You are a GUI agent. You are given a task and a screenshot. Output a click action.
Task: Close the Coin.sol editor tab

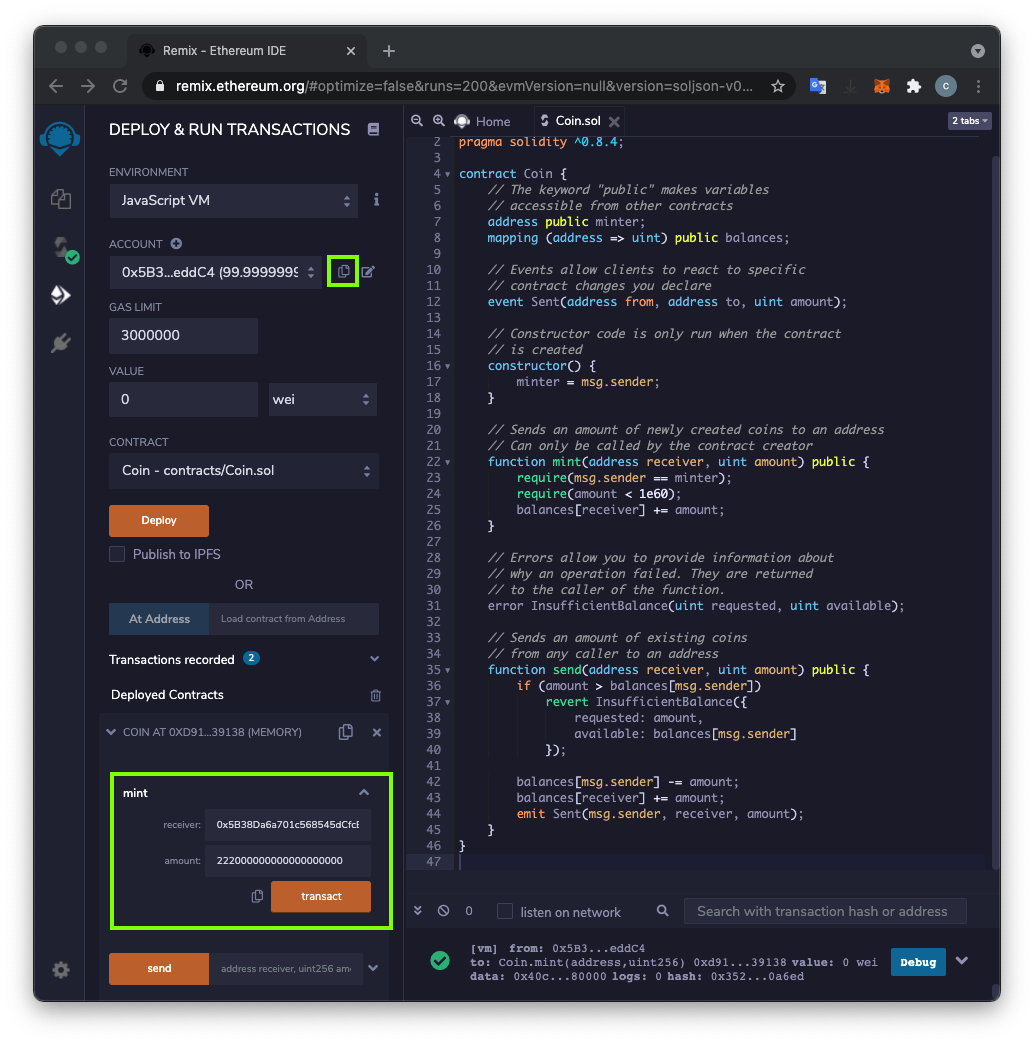point(614,121)
